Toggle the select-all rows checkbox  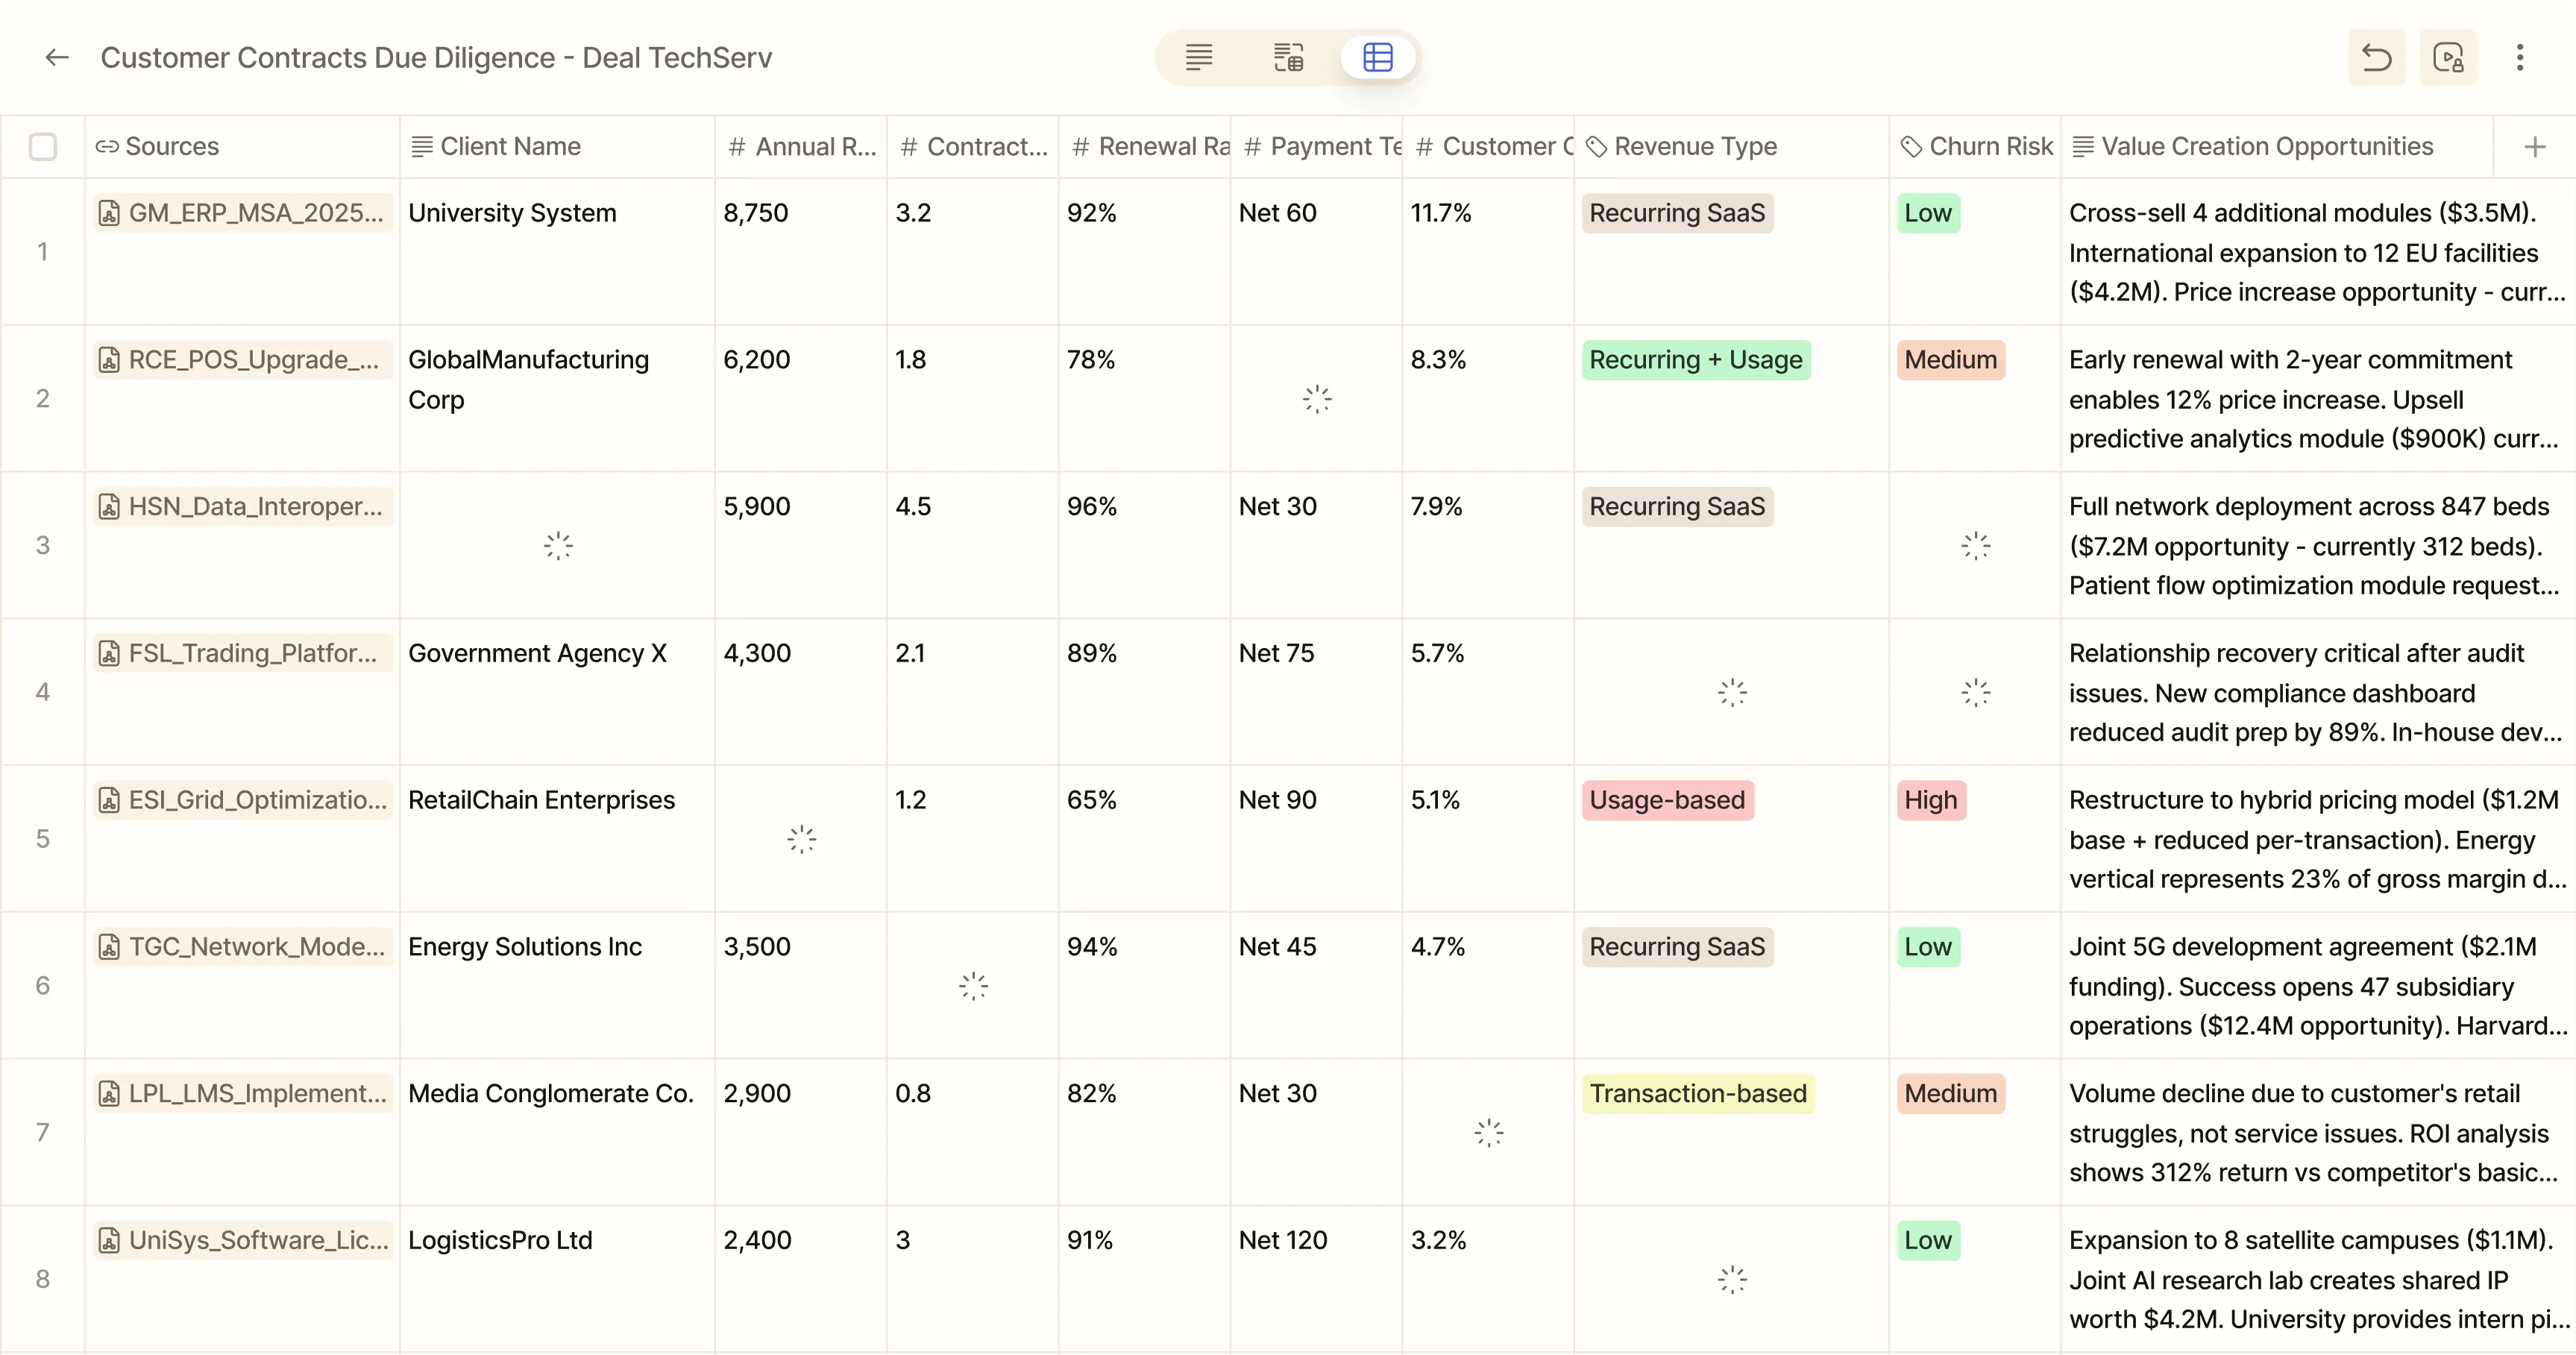(x=43, y=147)
